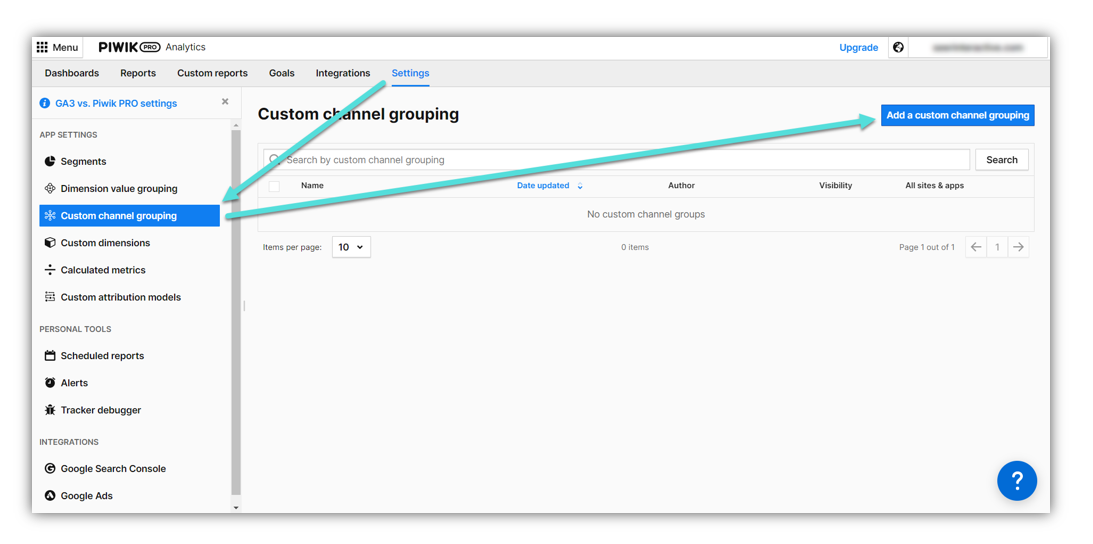Click the Upgrade link
Screen dimensions: 1093x544
pyautogui.click(x=858, y=47)
